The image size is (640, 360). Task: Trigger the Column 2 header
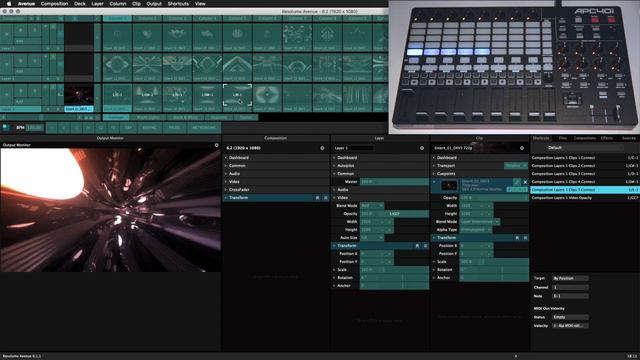147,18
